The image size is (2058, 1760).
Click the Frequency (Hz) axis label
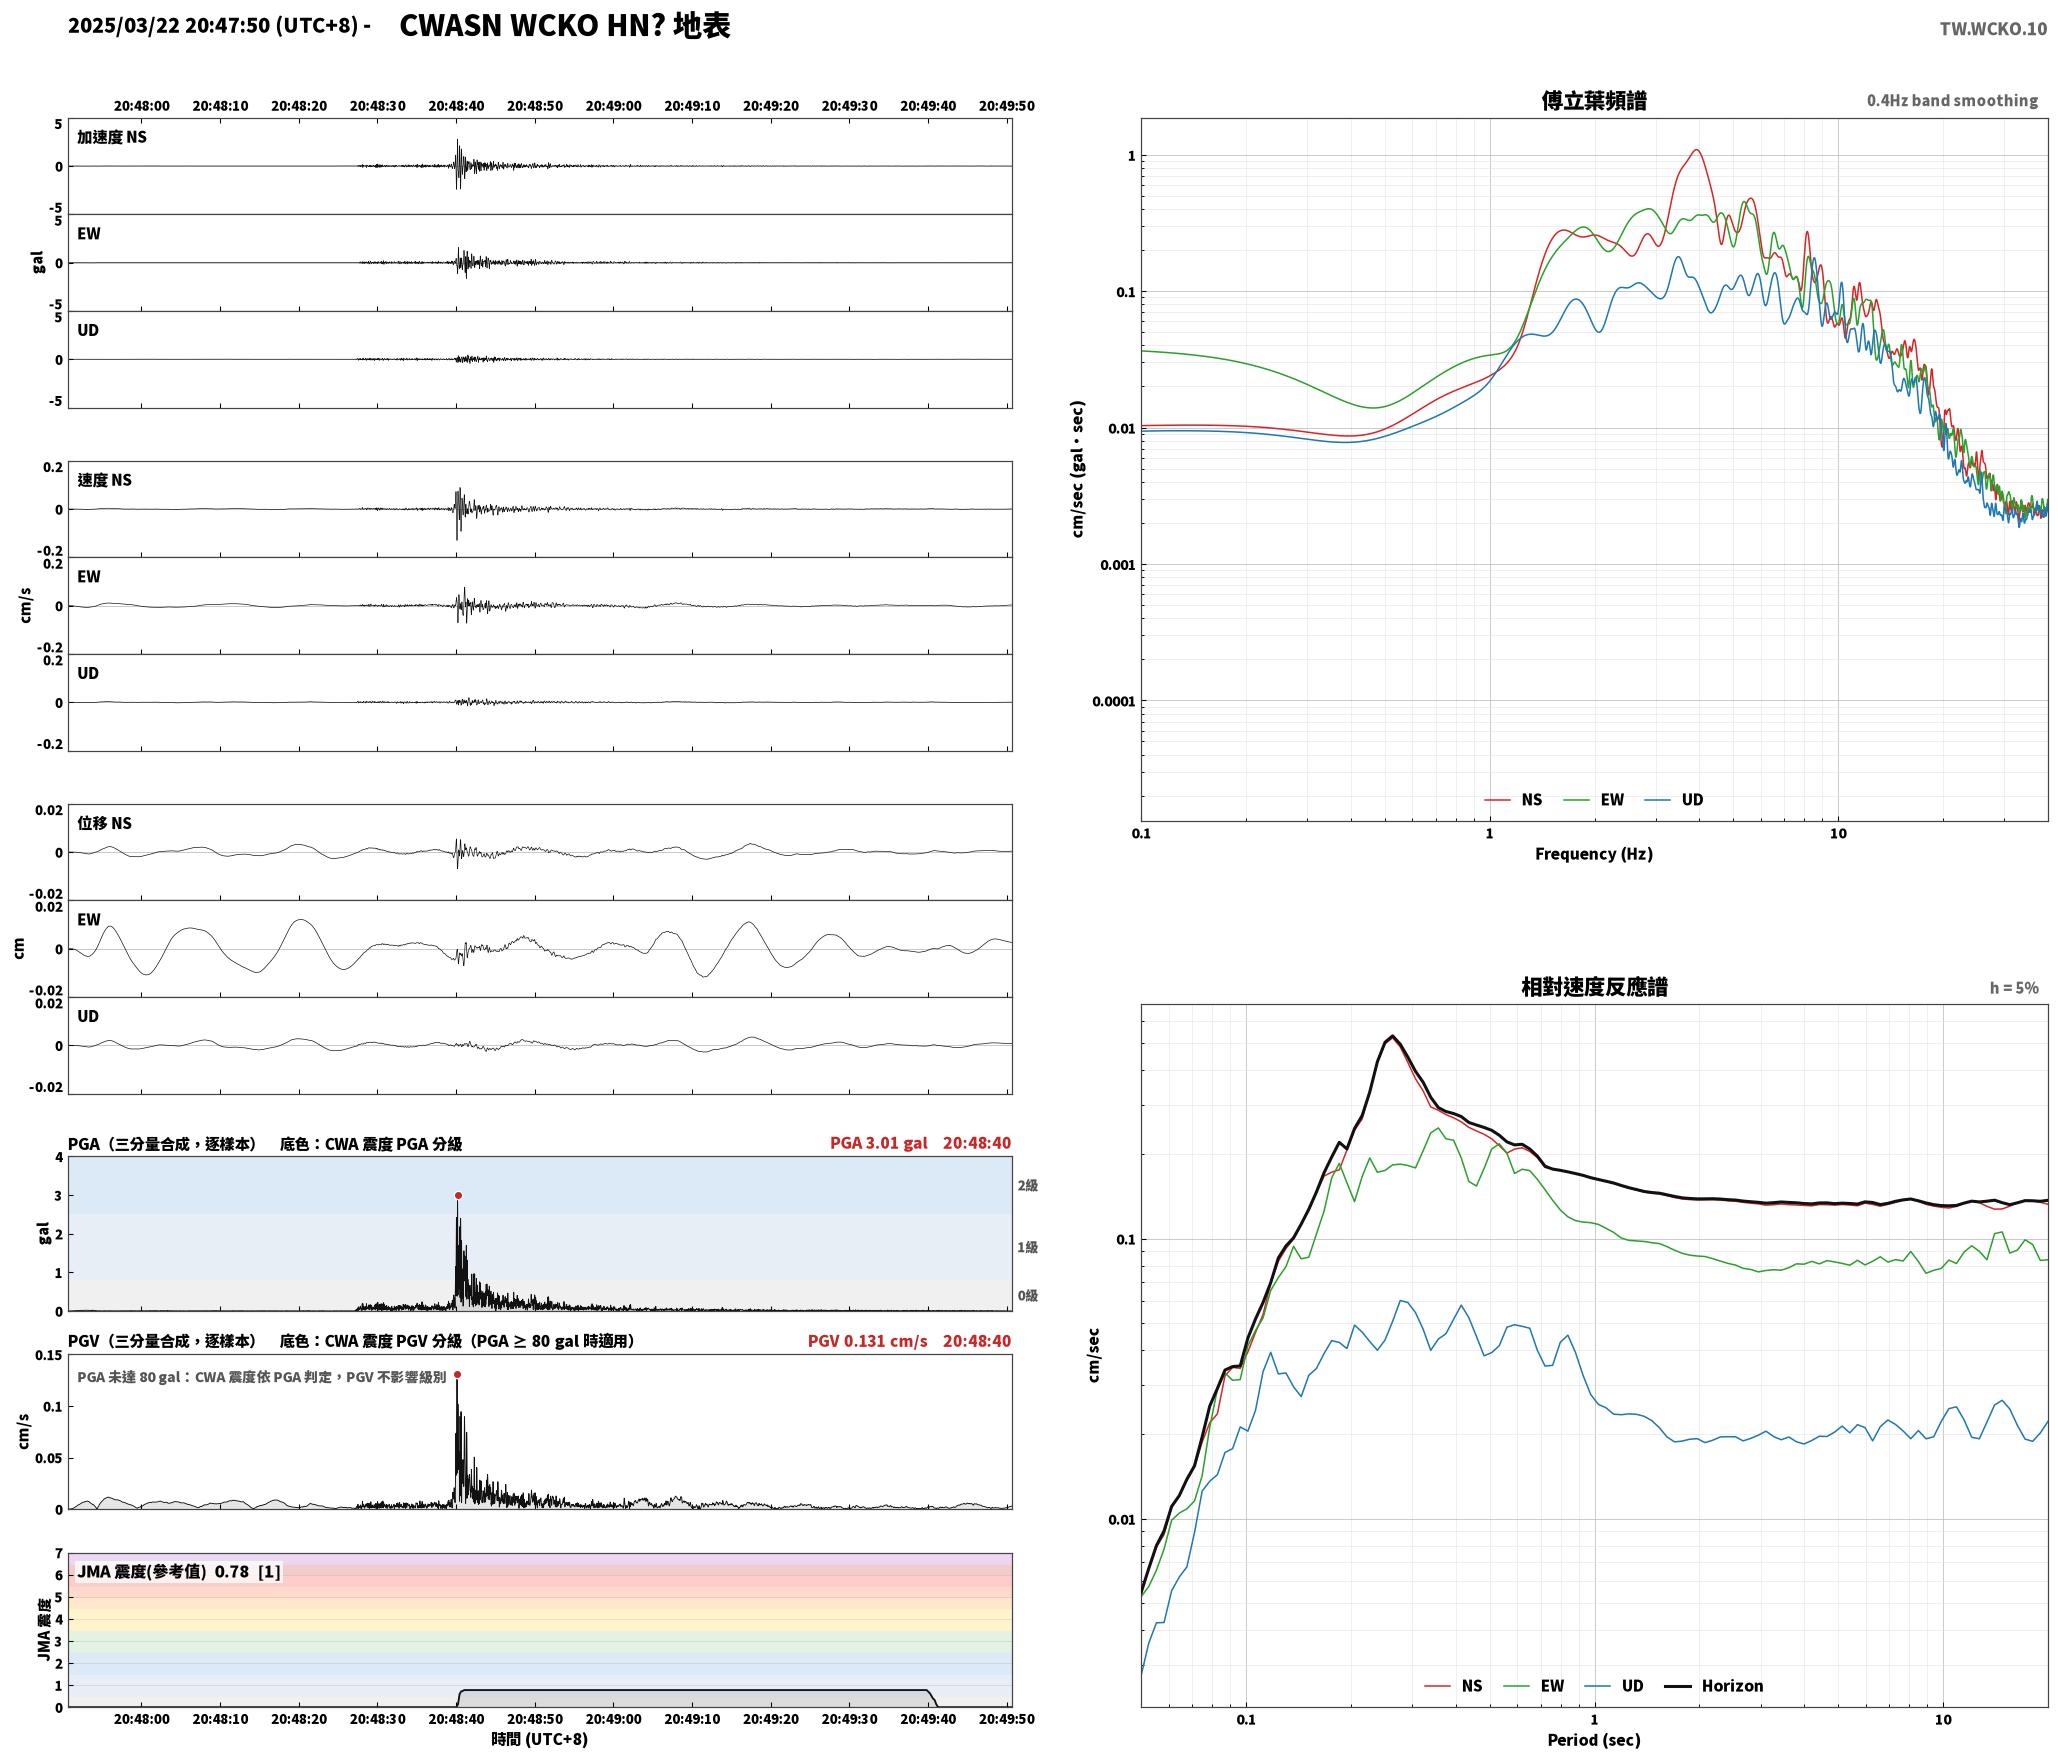point(1594,854)
